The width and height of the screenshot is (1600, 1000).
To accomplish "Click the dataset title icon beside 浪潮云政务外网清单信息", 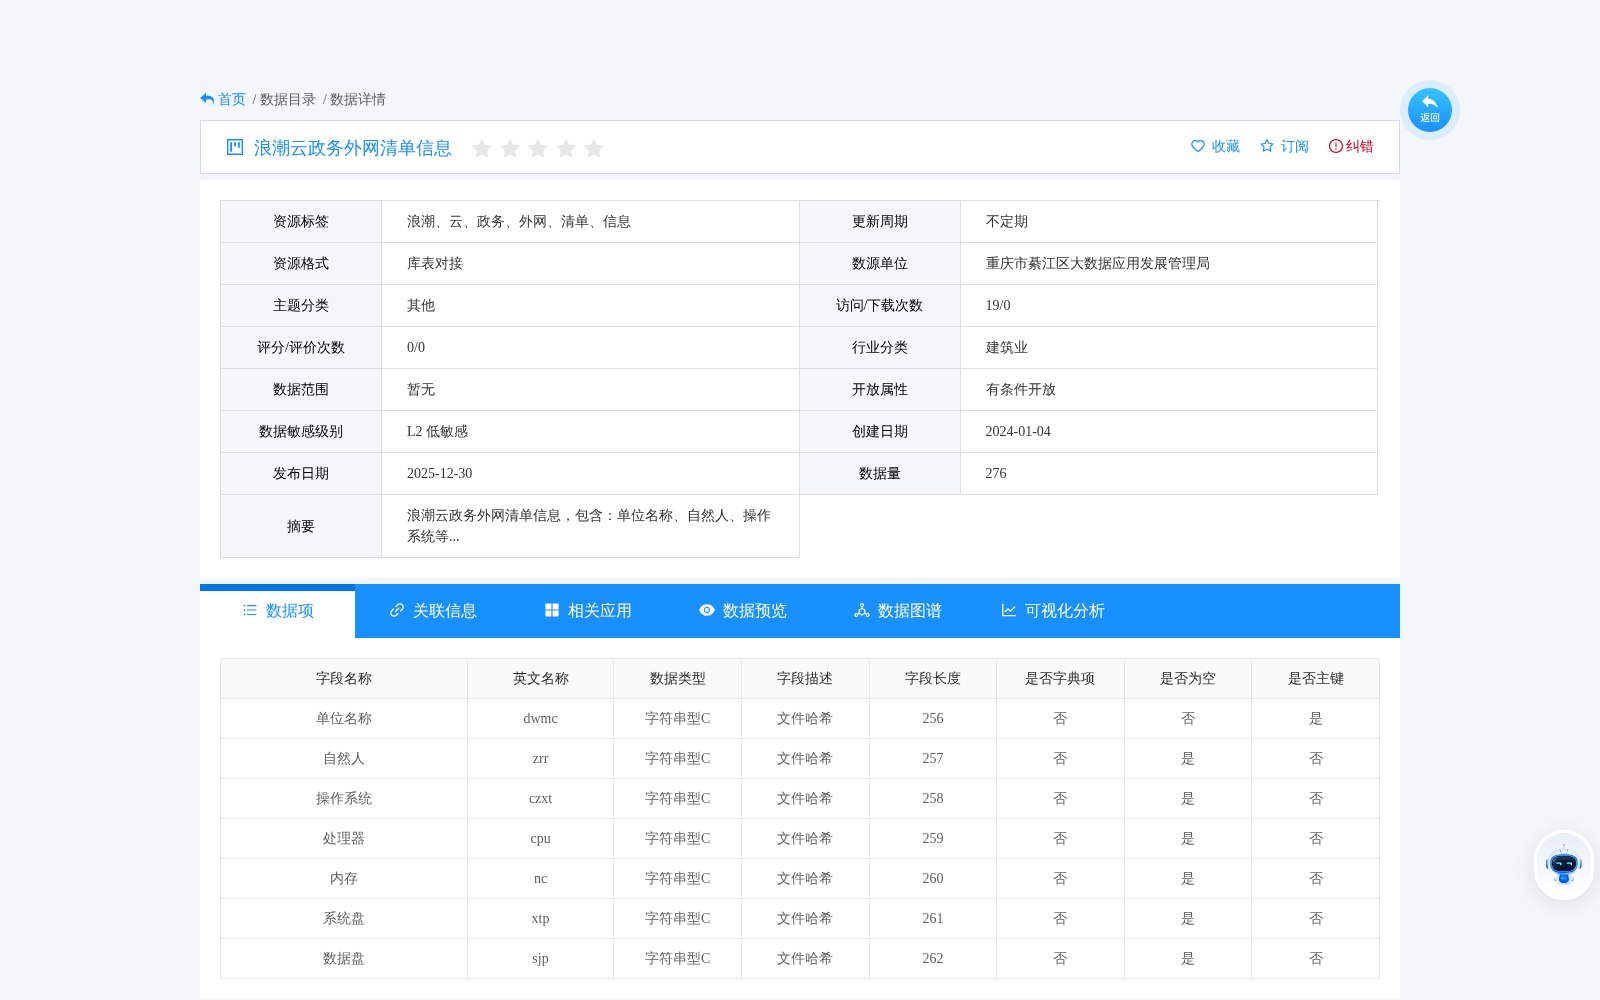I will 235,147.
